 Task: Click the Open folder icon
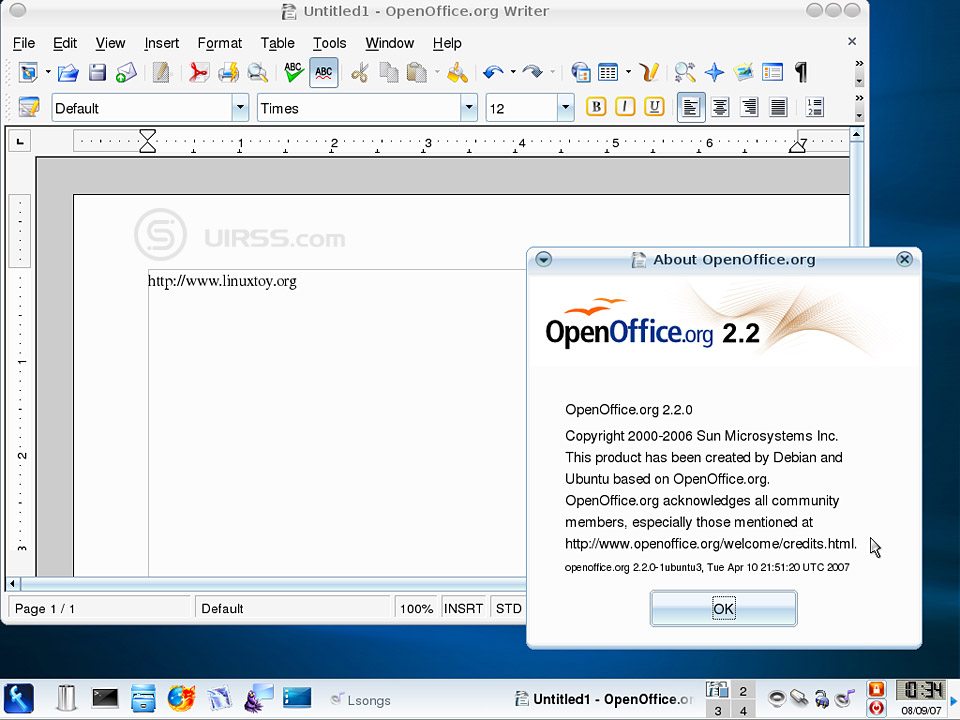click(x=68, y=72)
